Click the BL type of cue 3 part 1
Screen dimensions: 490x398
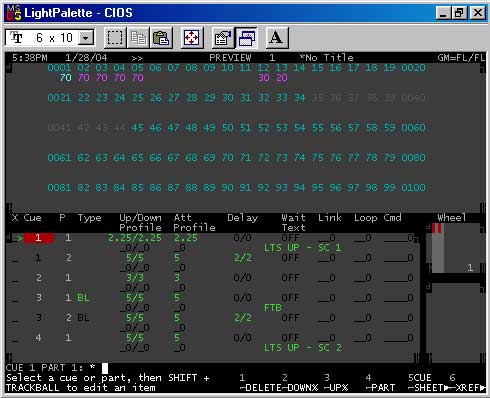click(x=83, y=298)
